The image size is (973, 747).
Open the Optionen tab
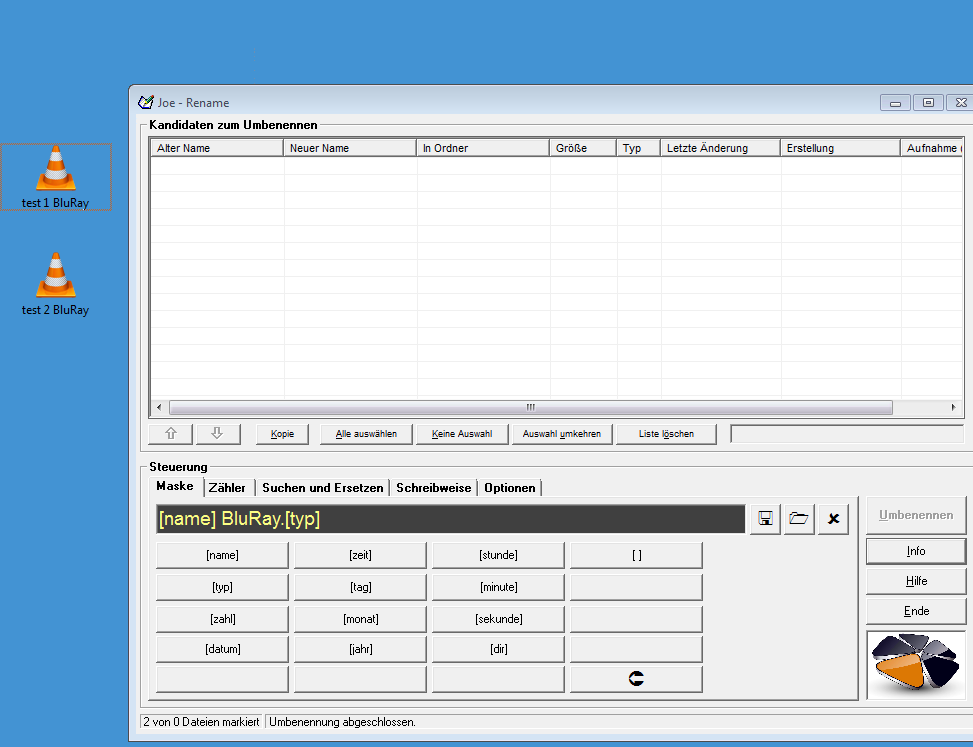[510, 488]
